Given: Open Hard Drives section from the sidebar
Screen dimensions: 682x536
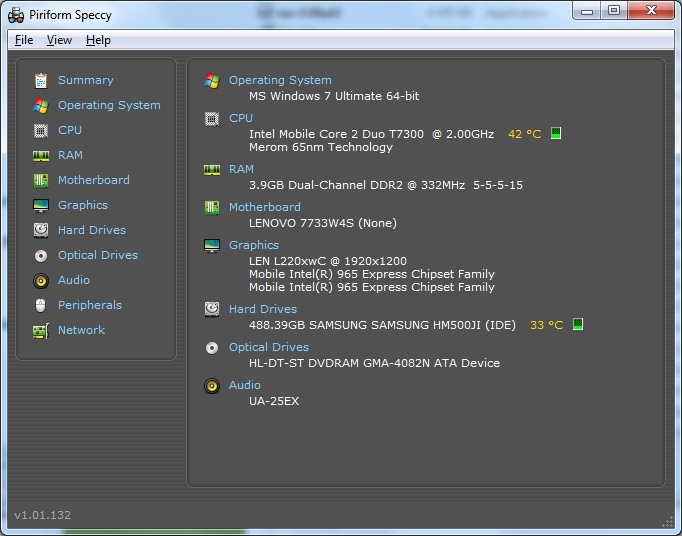Looking at the screenshot, I should coord(92,230).
